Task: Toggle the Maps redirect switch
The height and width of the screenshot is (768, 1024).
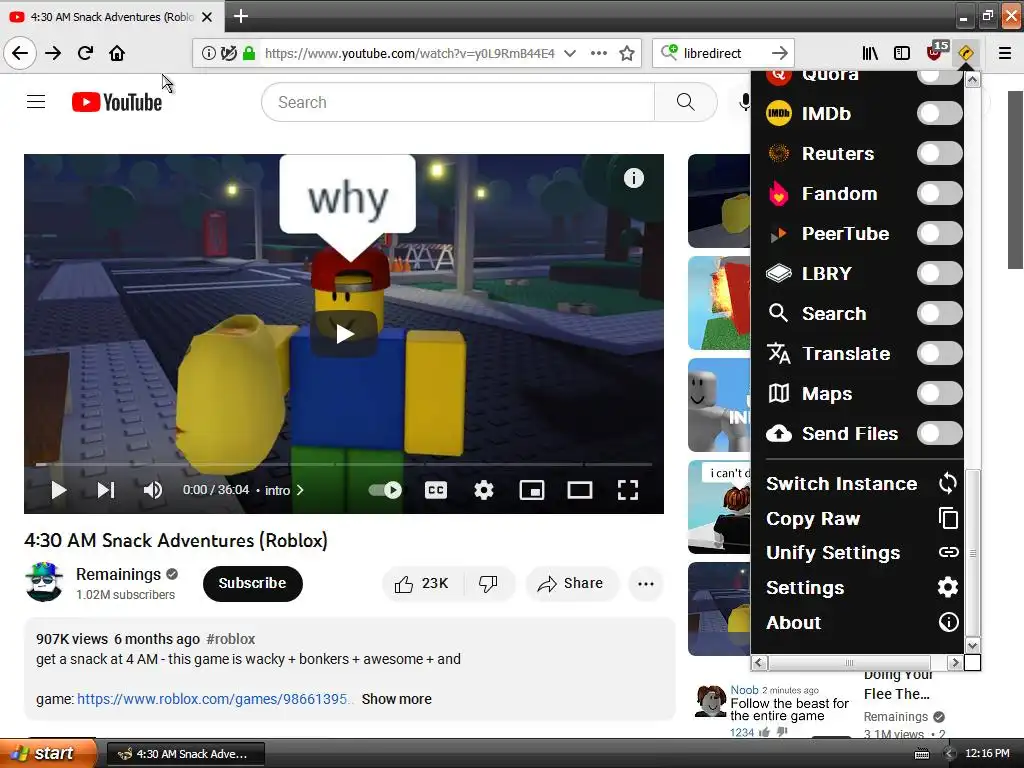Action: [x=939, y=393]
